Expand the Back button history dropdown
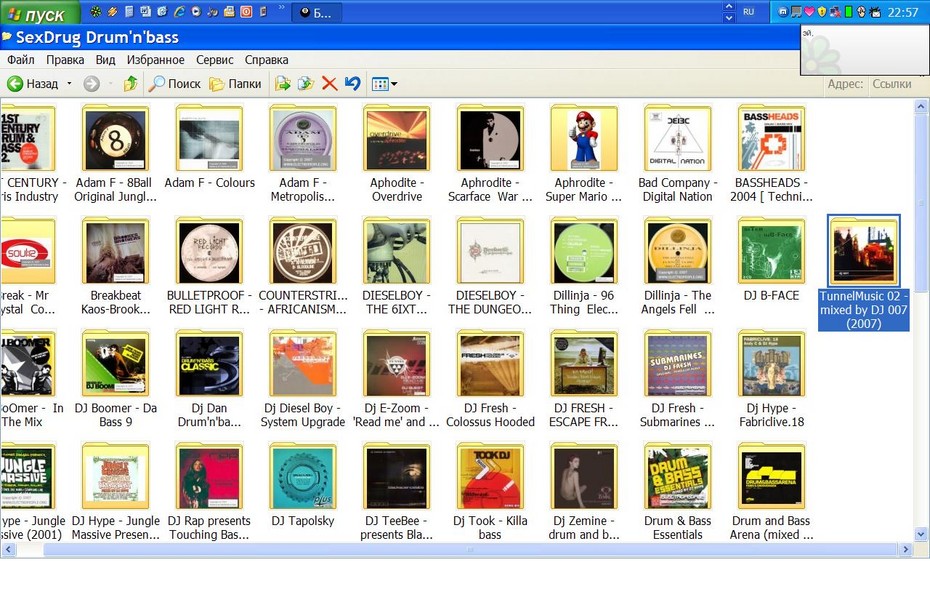930x605 pixels. 69,84
